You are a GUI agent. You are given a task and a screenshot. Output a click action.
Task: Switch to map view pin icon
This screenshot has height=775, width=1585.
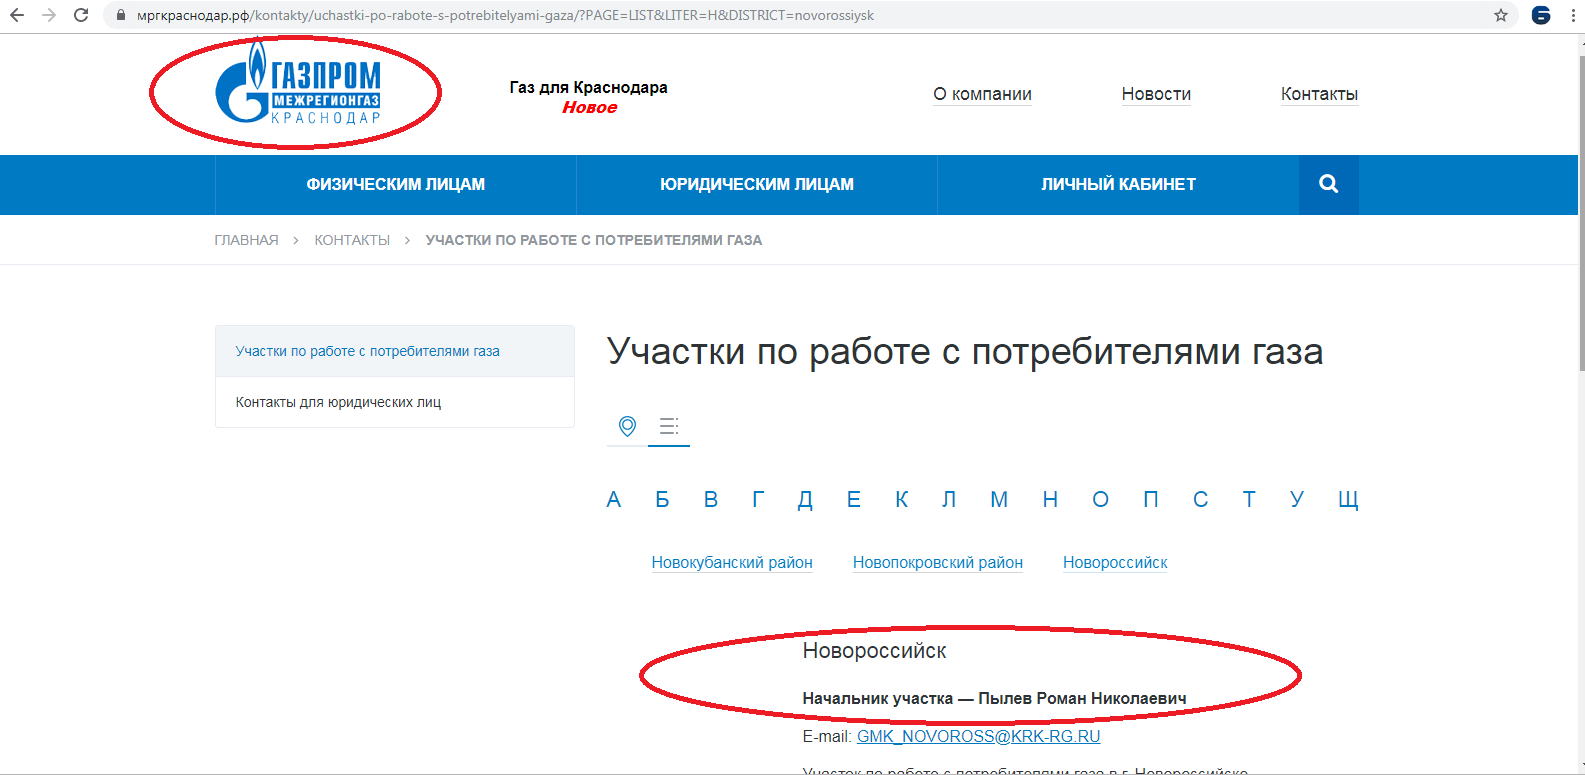click(627, 426)
